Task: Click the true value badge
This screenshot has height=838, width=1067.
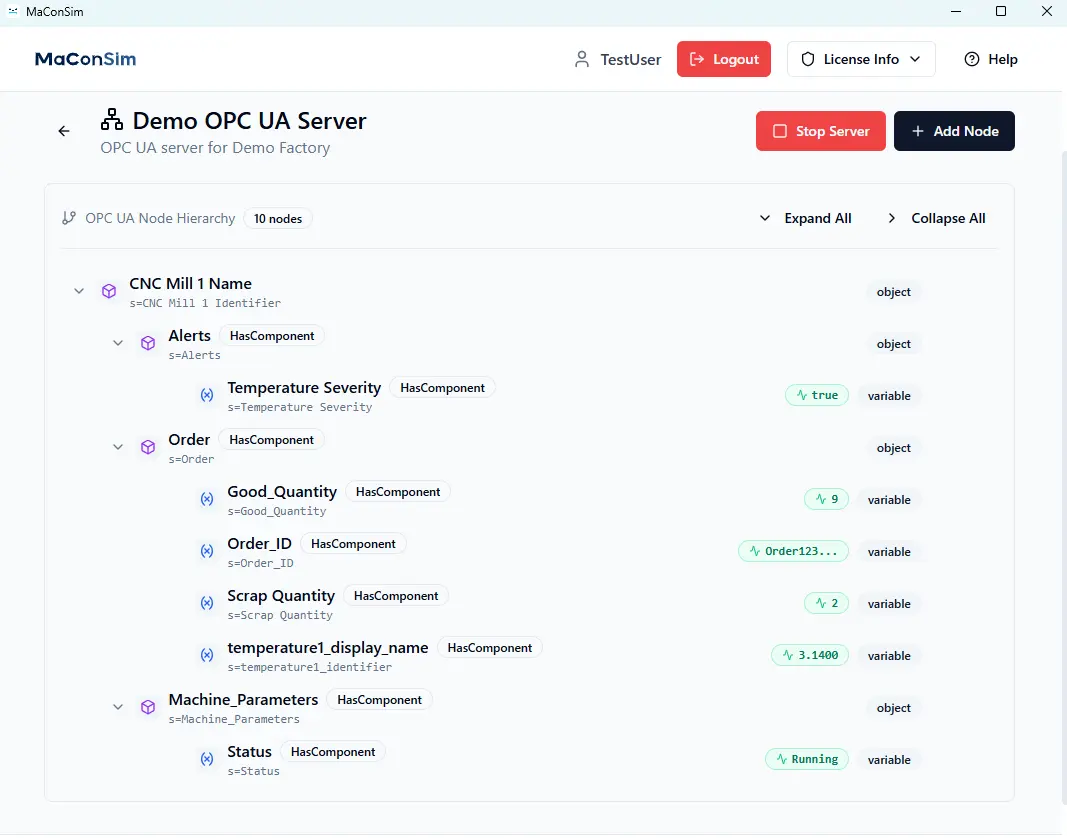Action: click(x=817, y=395)
